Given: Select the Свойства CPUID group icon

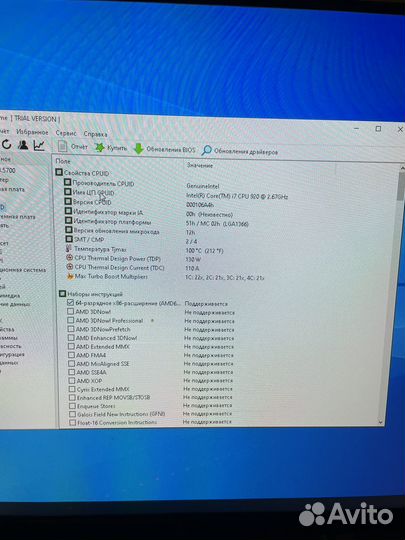Looking at the screenshot, I should point(59,172).
